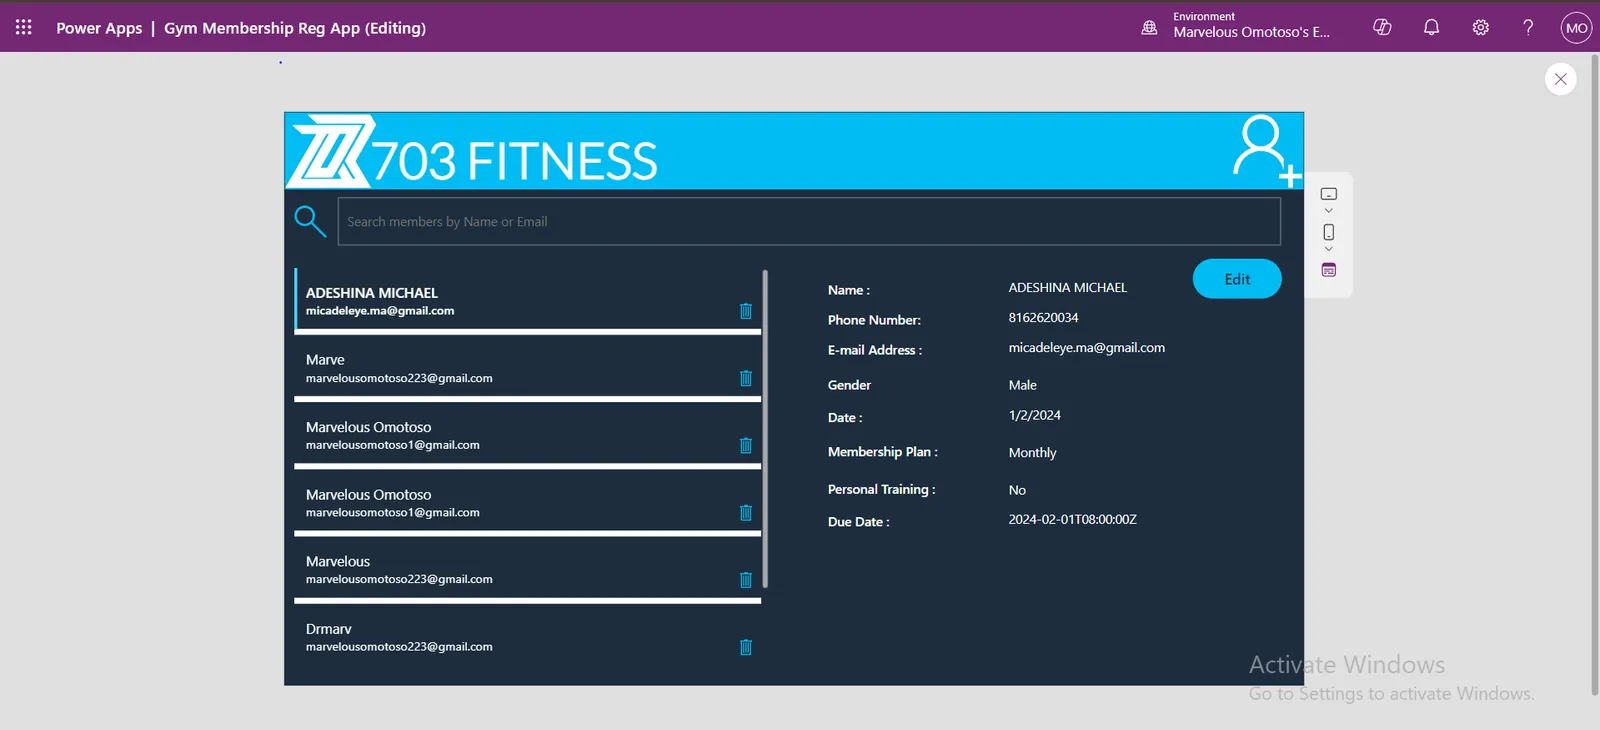
Task: Click the magnifying glass search icon
Action: [310, 221]
